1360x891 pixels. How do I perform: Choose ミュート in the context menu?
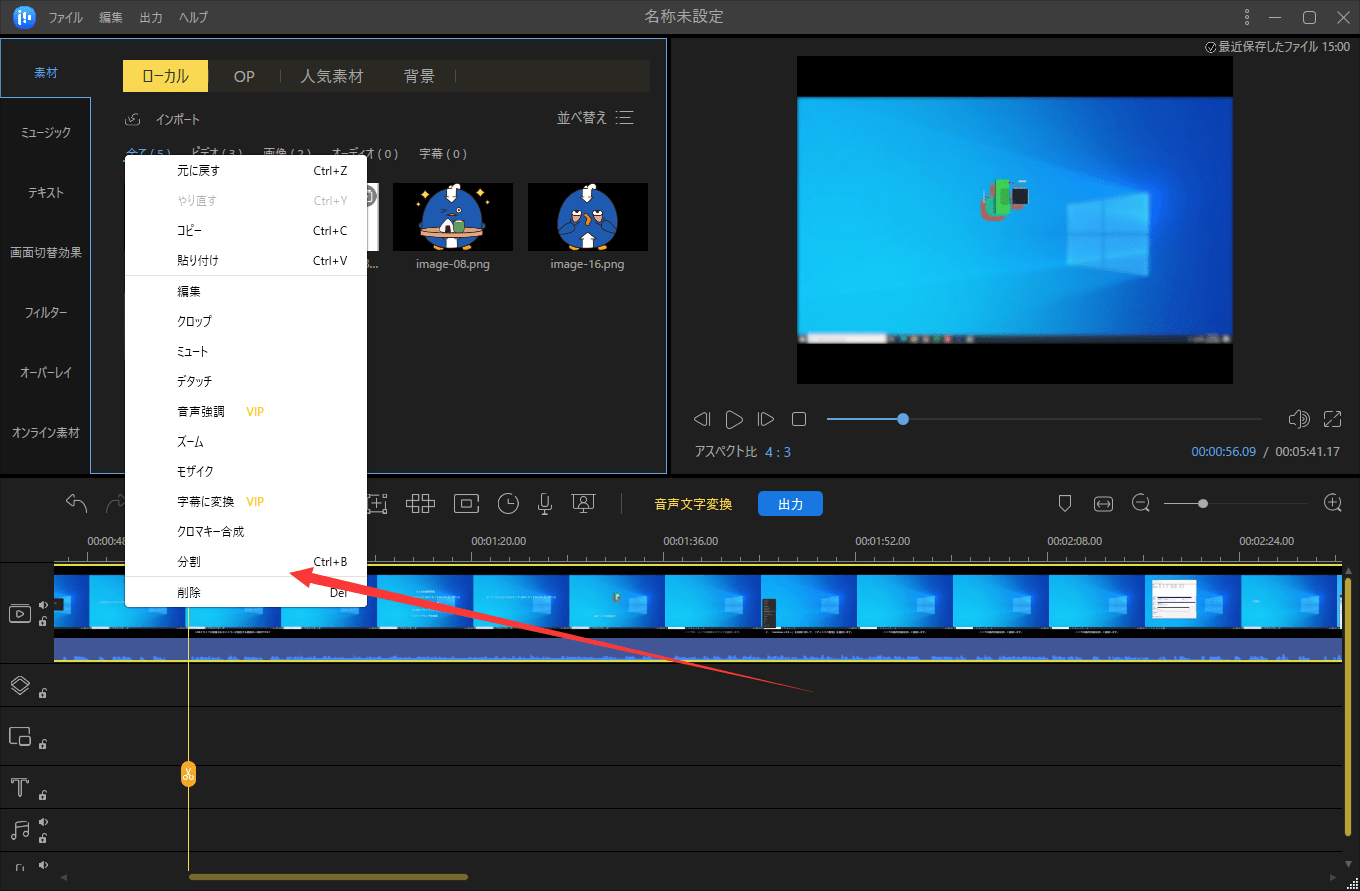click(x=246, y=352)
